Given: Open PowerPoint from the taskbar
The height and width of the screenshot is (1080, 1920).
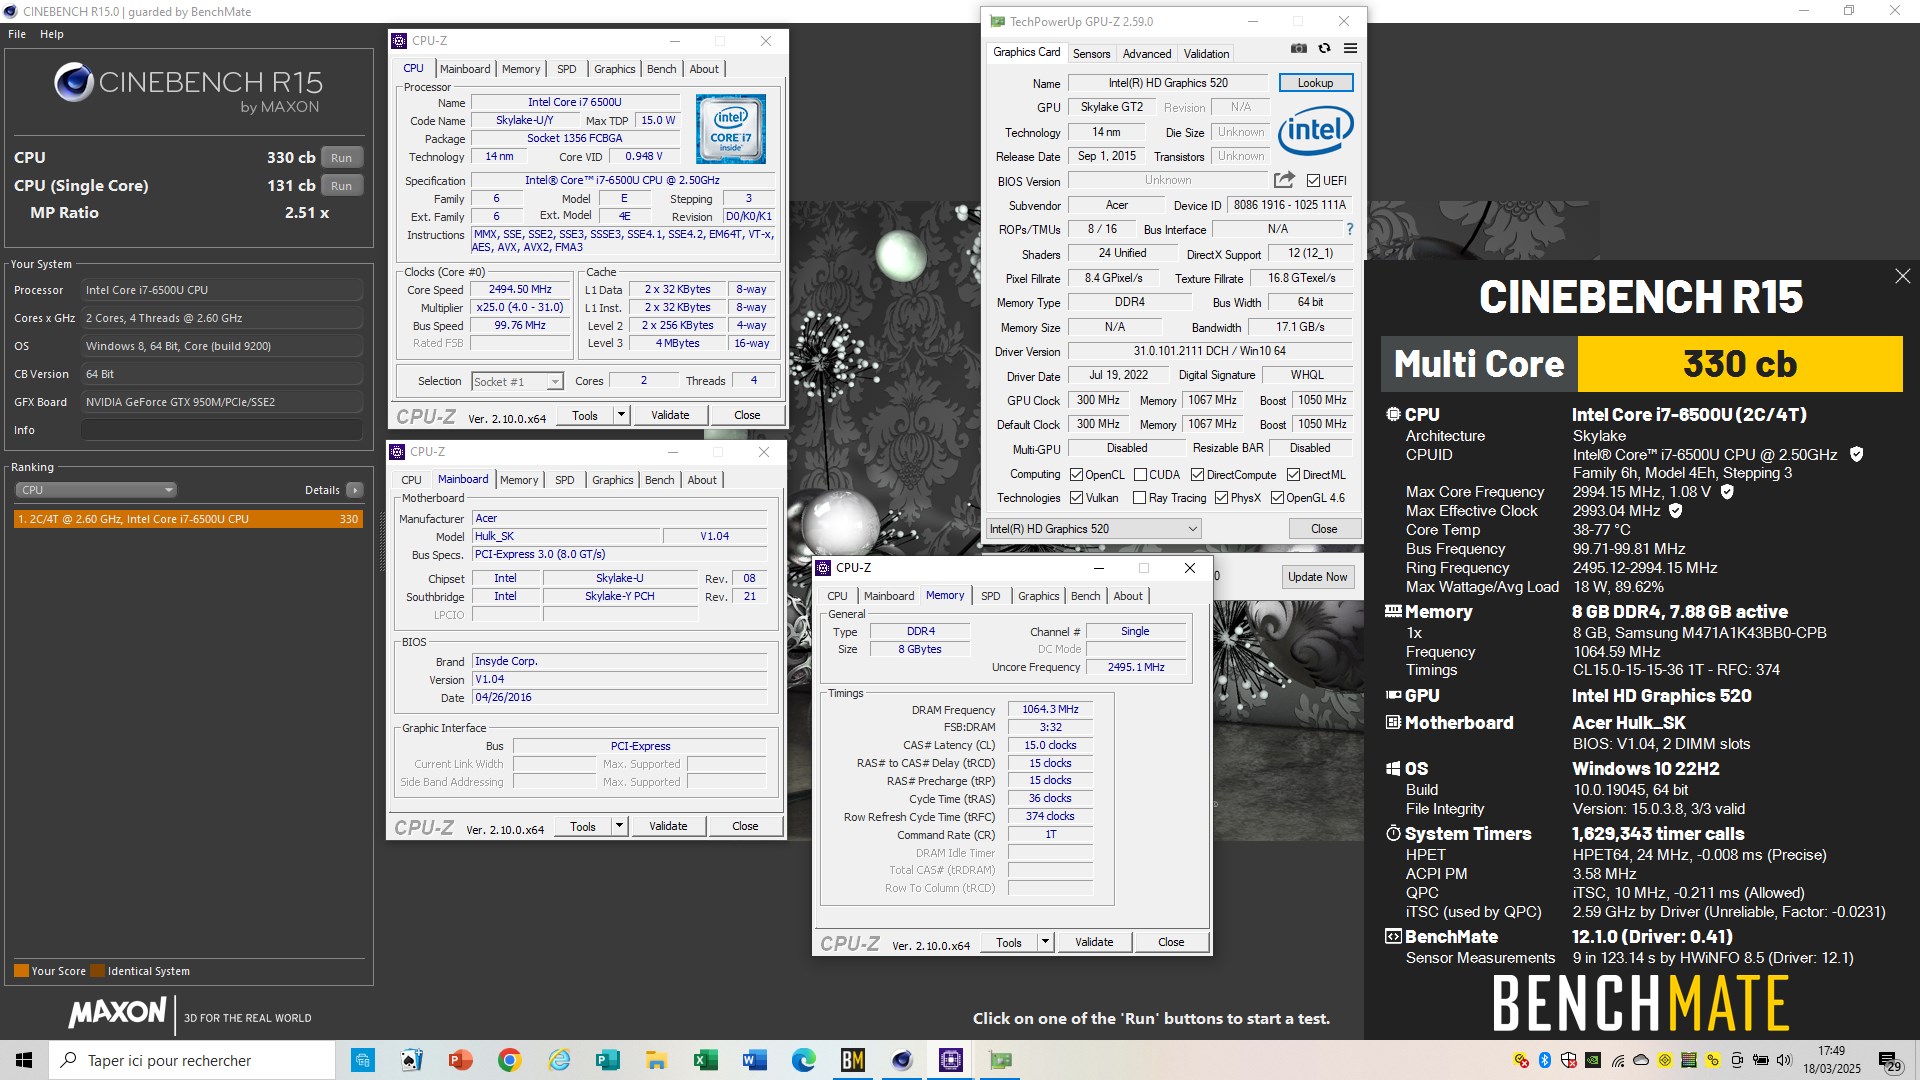Looking at the screenshot, I should click(460, 1060).
